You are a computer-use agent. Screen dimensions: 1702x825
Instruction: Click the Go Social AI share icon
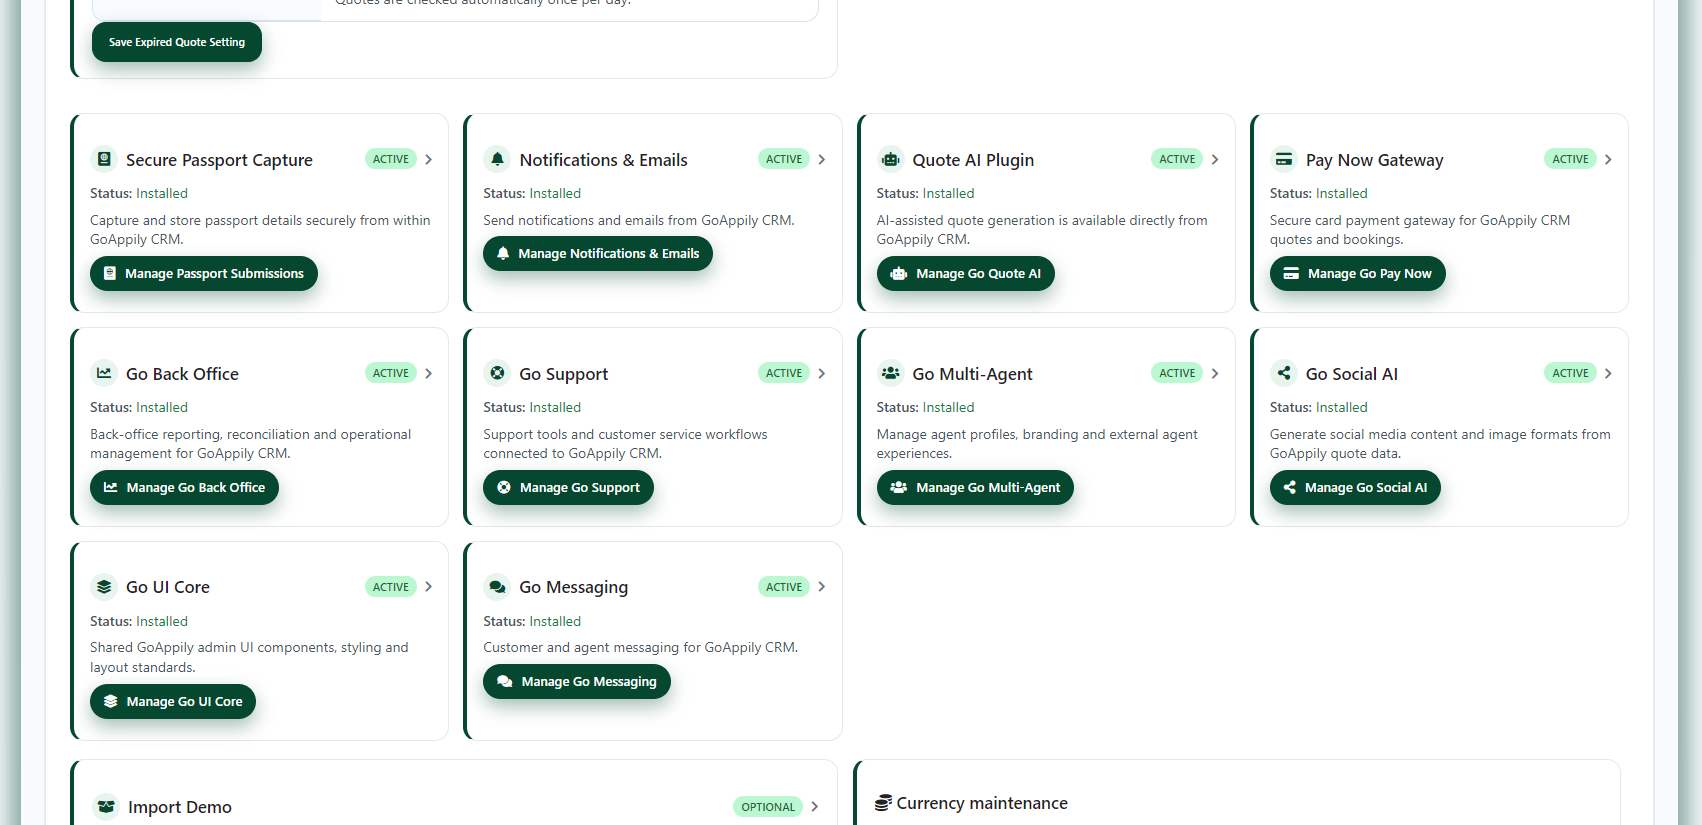1284,373
